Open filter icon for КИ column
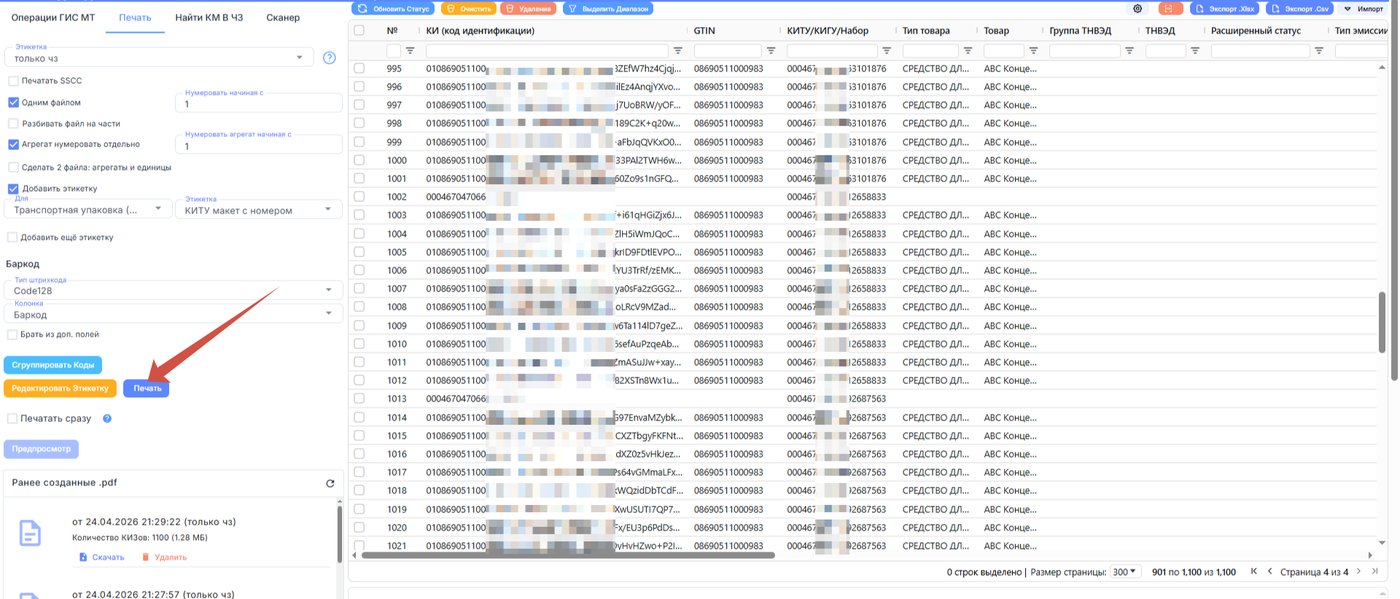 click(x=677, y=50)
